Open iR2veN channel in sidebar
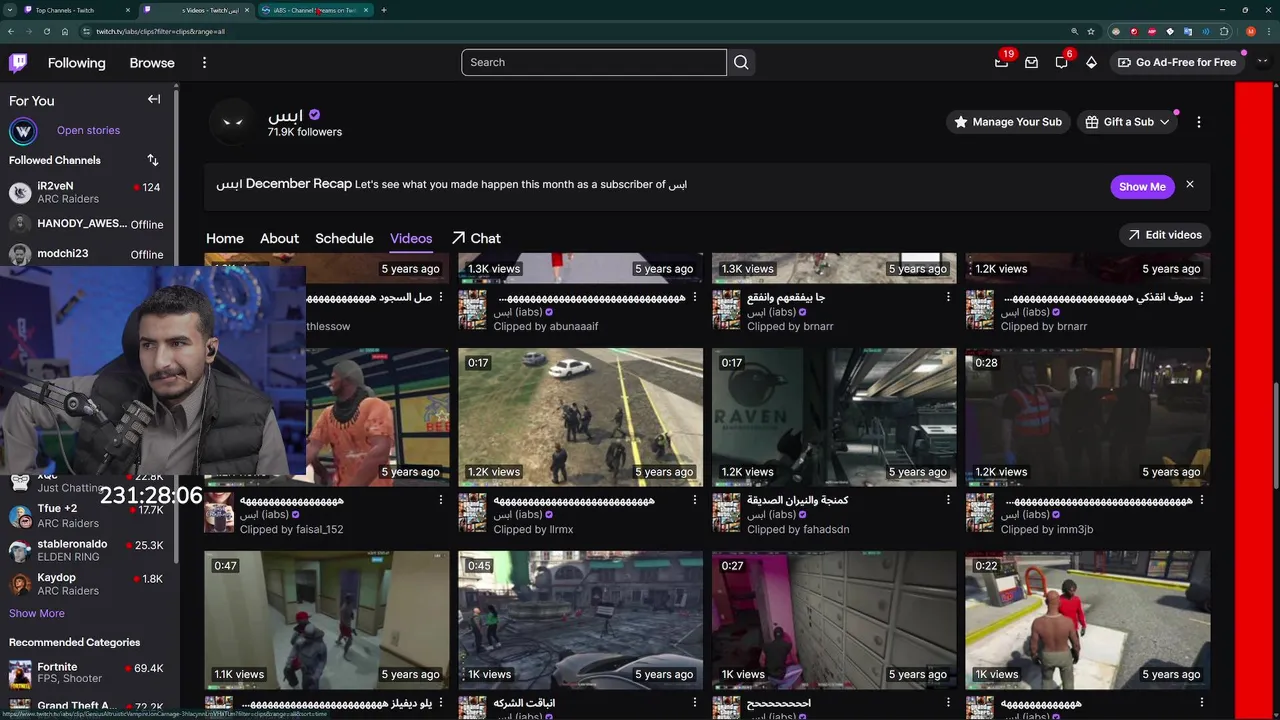1280x720 pixels. [x=88, y=193]
